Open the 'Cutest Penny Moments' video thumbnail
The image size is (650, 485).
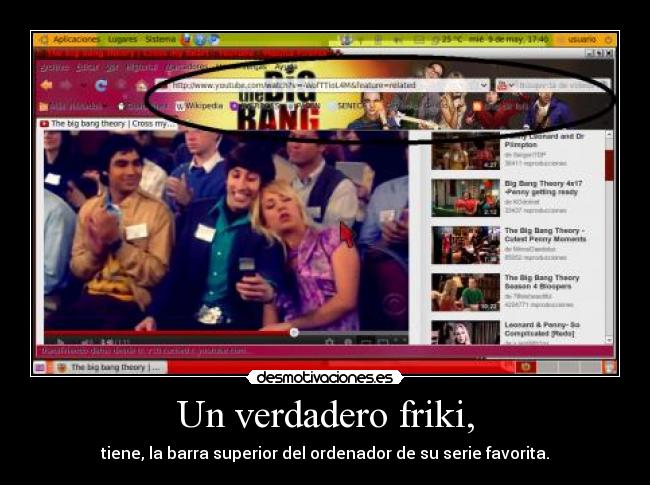point(466,245)
